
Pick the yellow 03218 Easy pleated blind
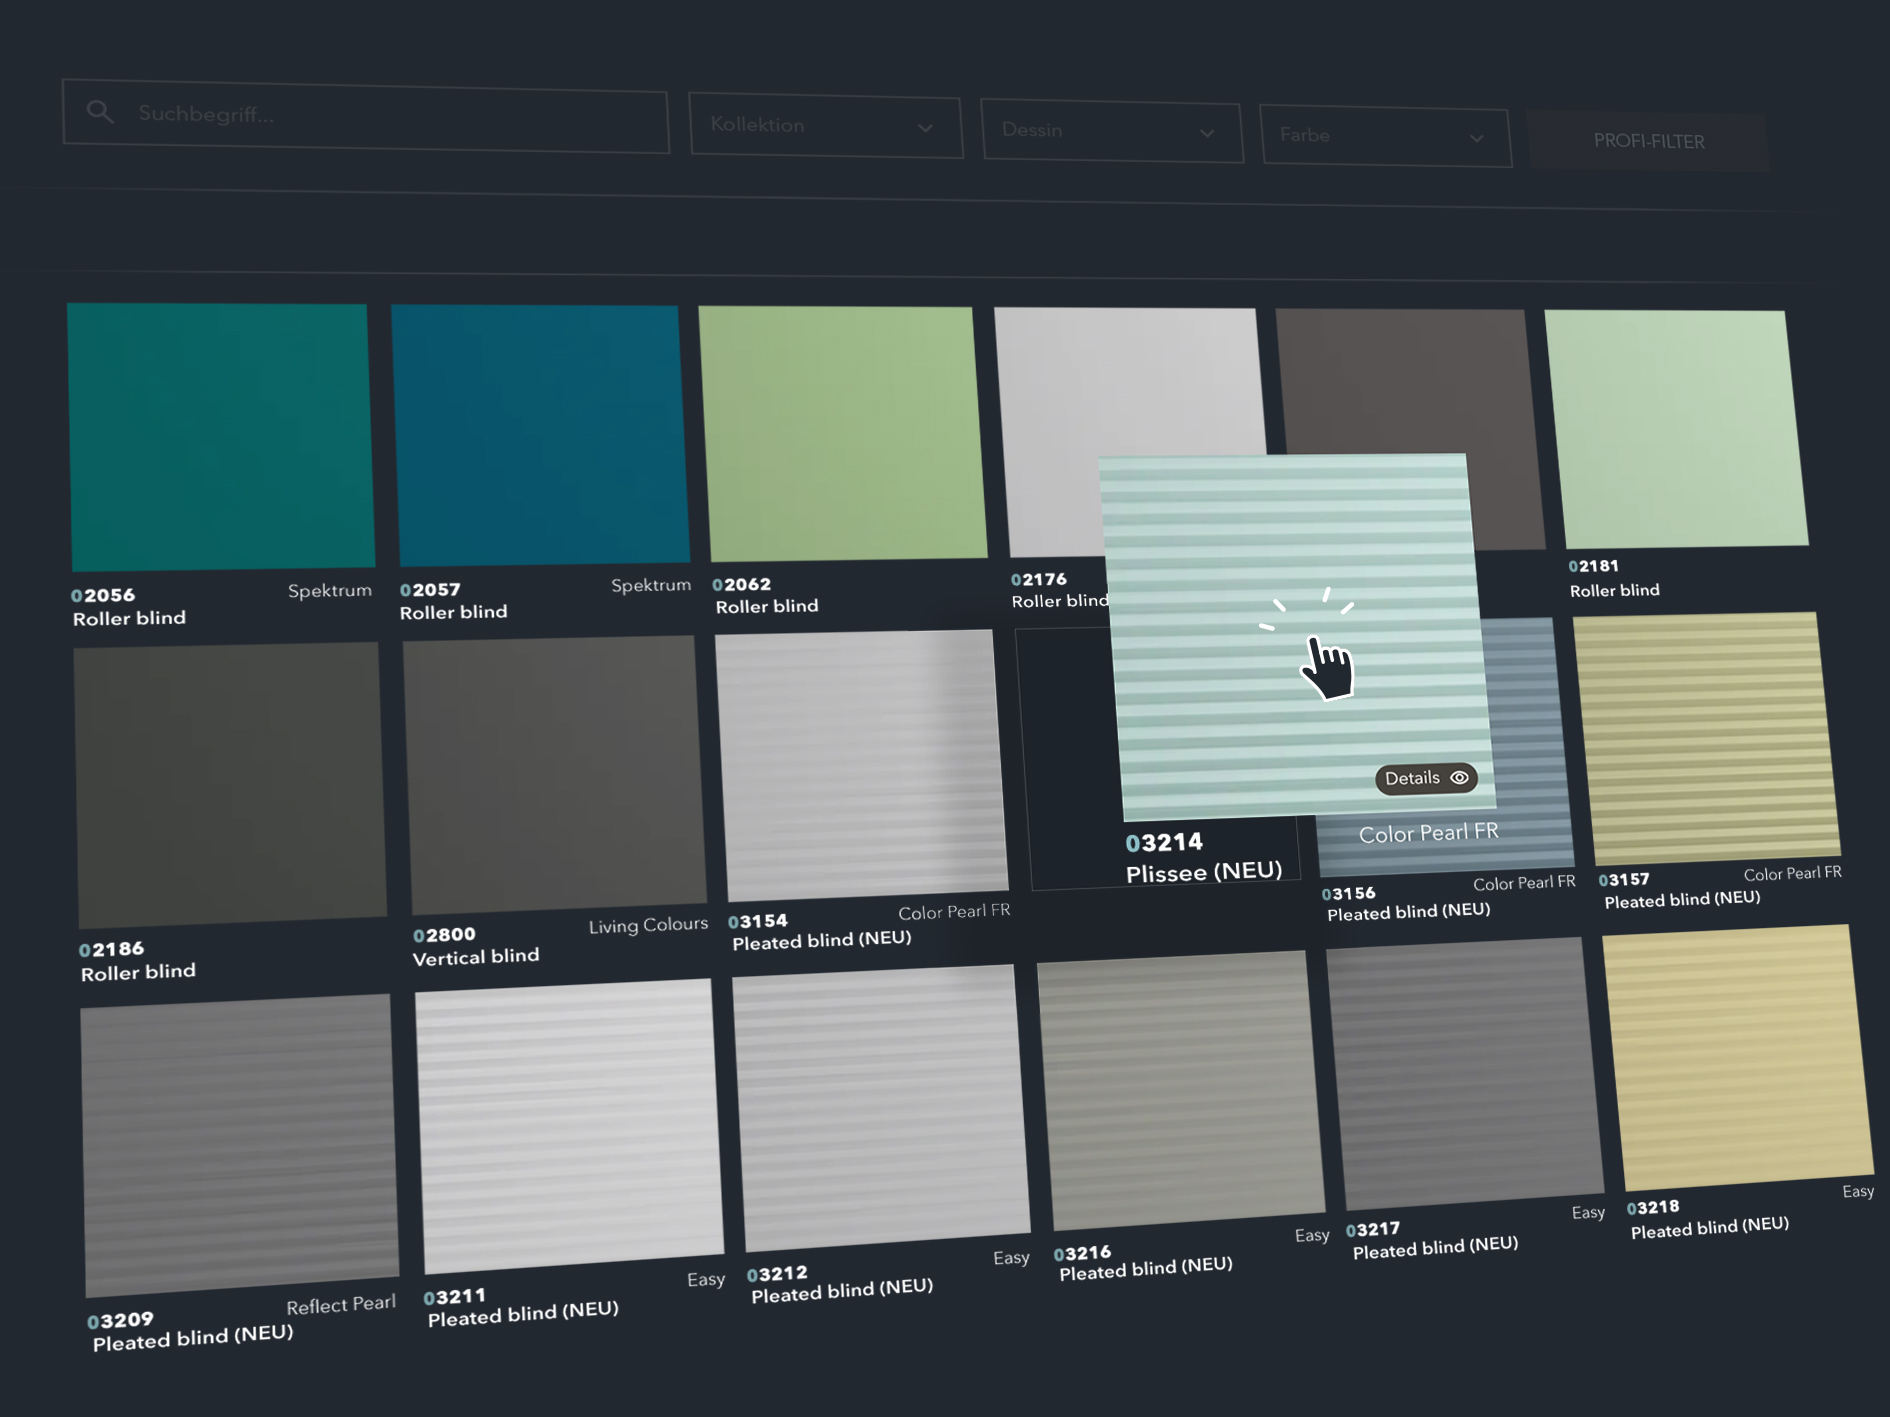(x=1737, y=1058)
